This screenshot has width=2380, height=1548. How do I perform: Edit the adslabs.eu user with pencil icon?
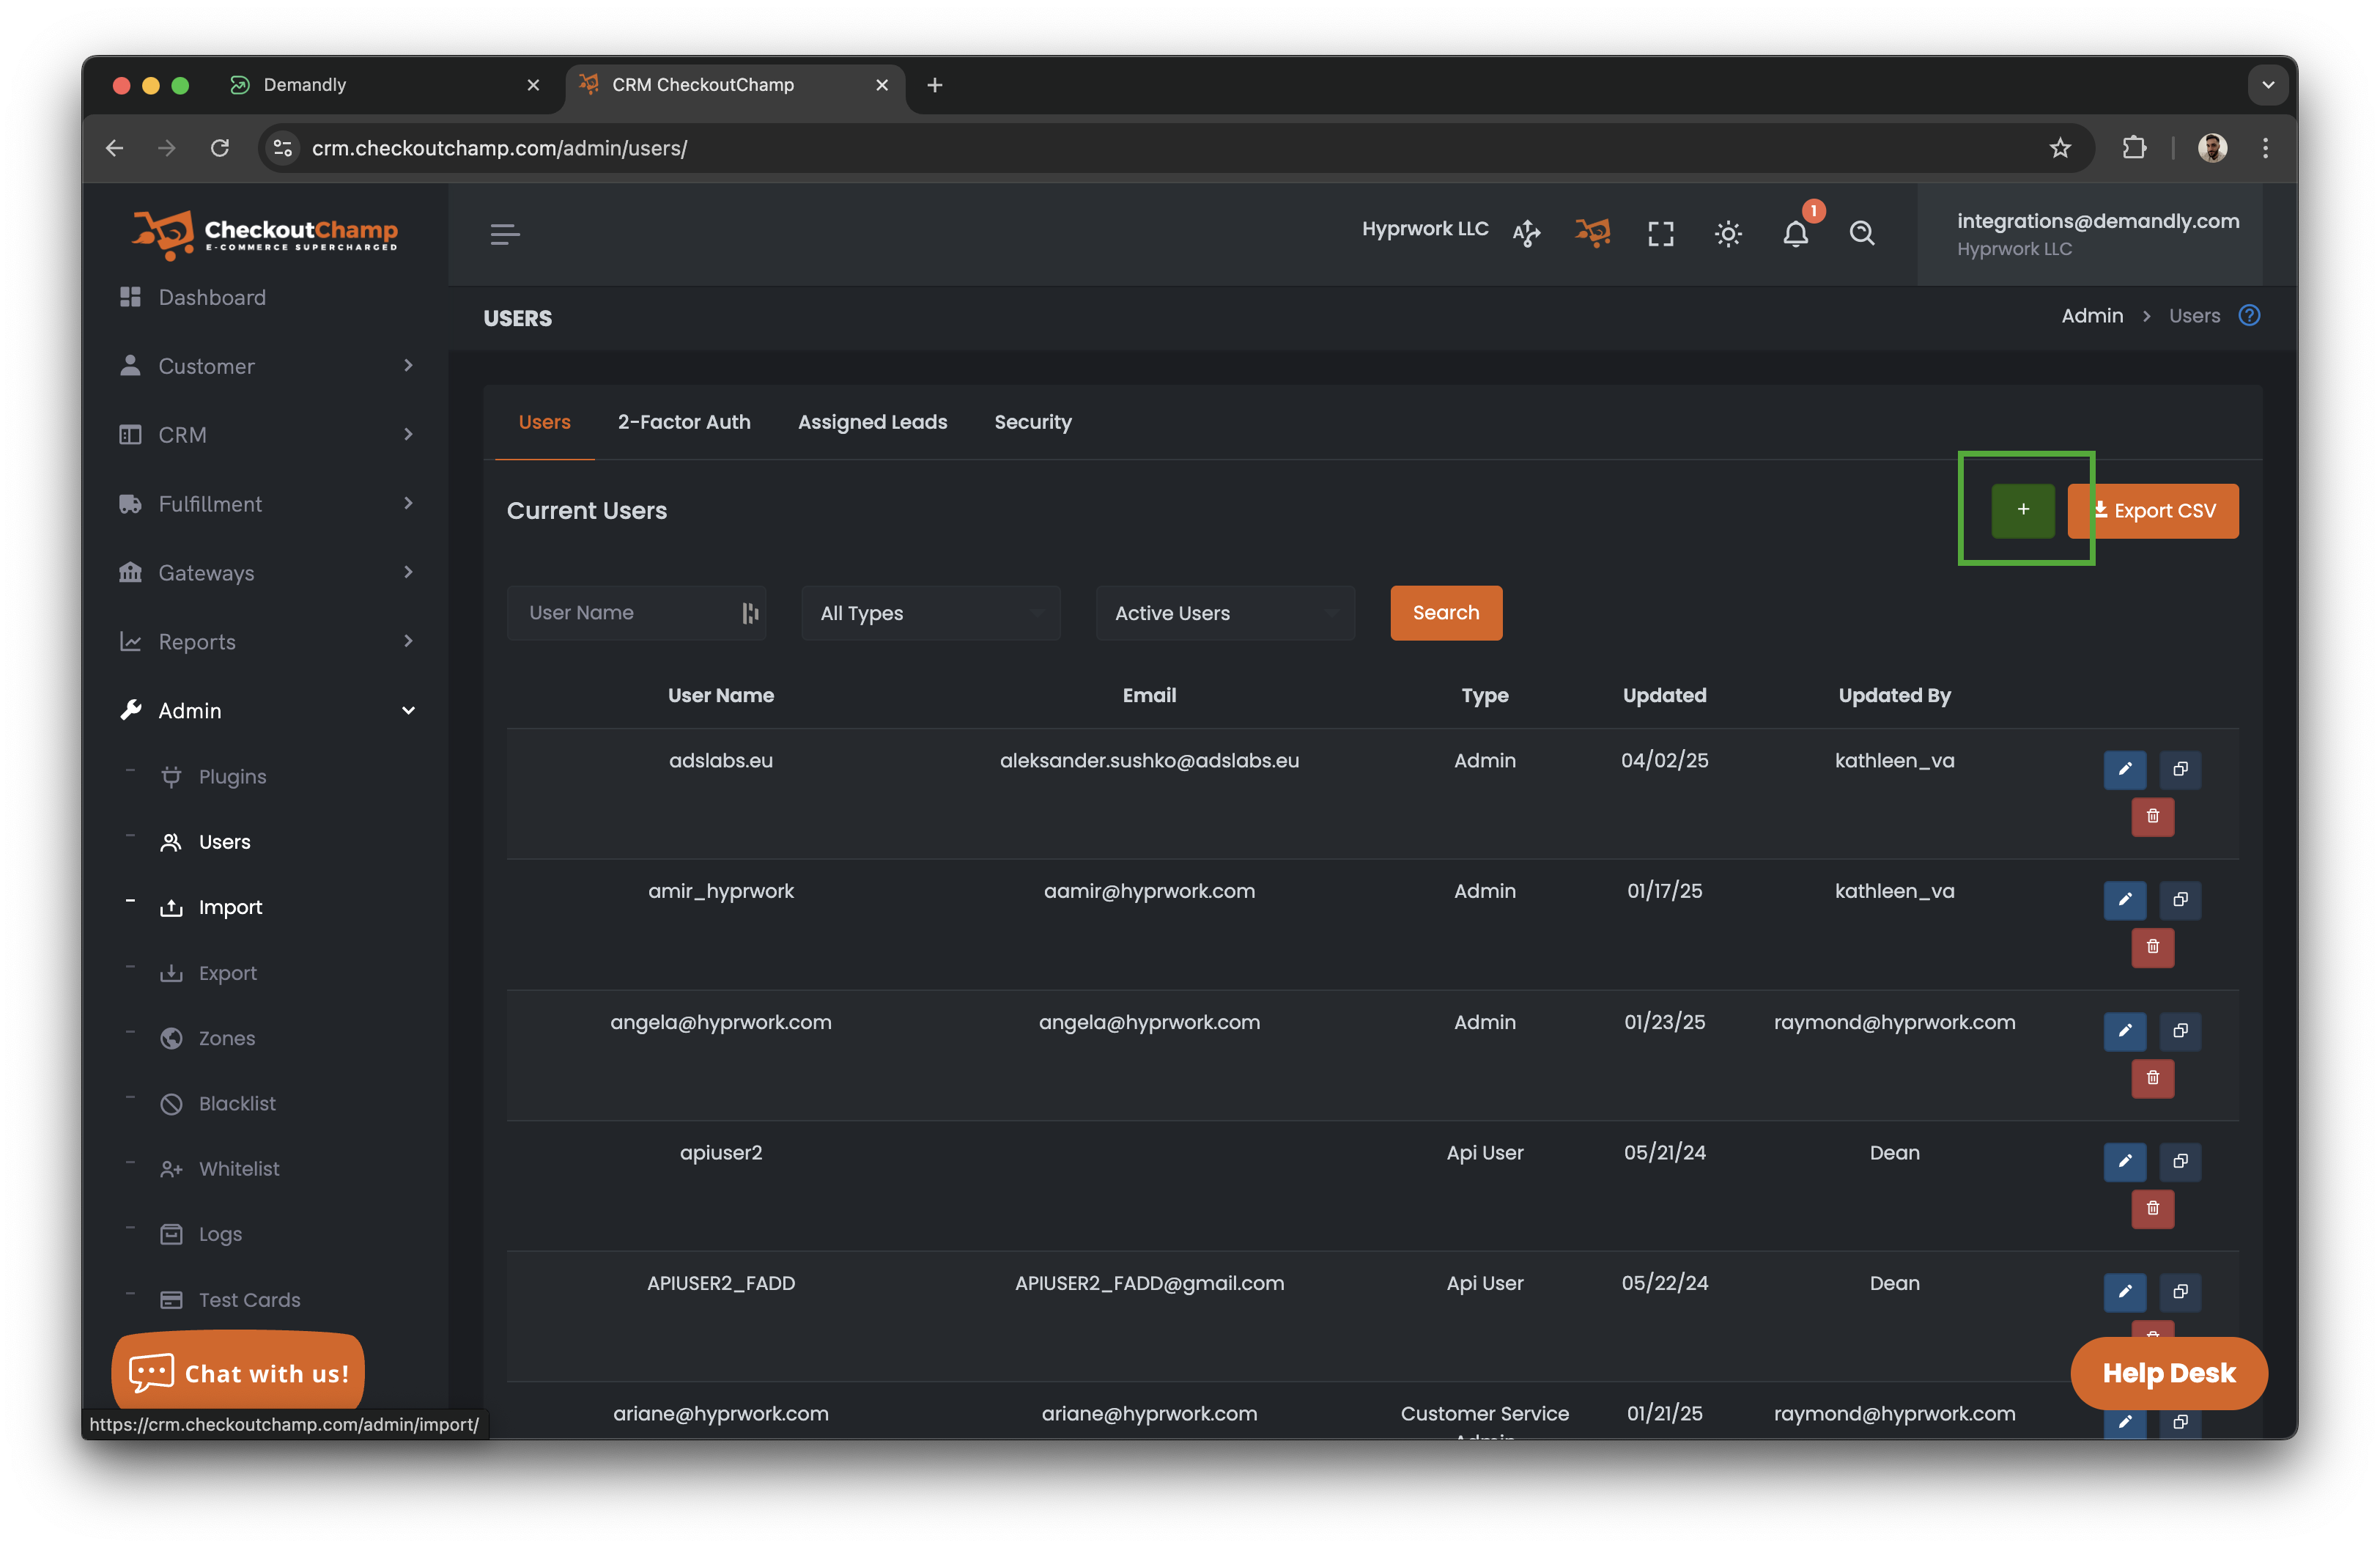point(2124,769)
